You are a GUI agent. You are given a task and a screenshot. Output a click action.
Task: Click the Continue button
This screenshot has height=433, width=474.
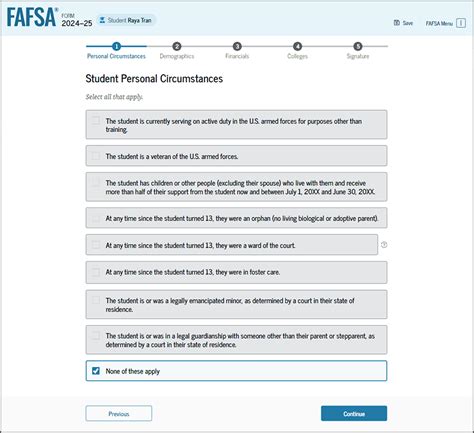(354, 413)
